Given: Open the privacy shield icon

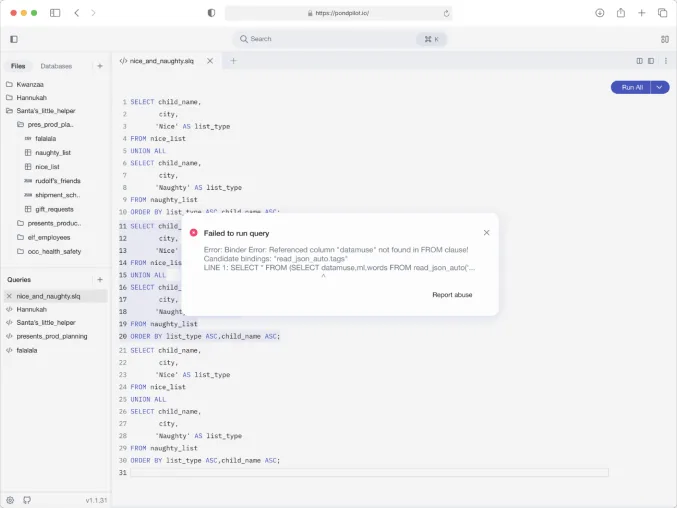Looking at the screenshot, I should tap(211, 13).
